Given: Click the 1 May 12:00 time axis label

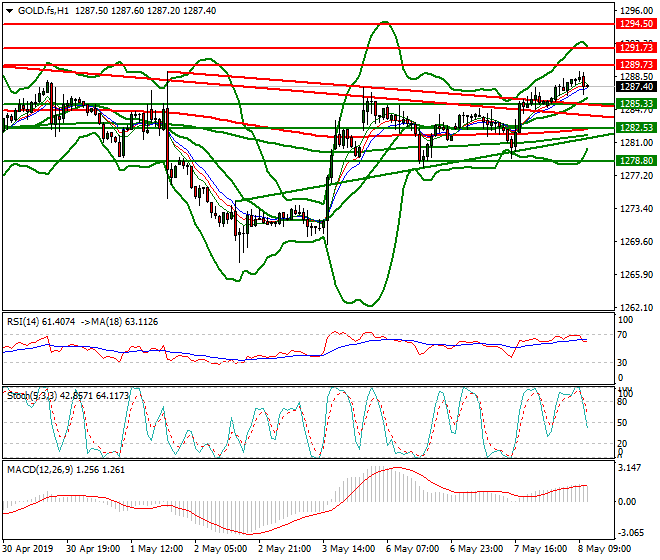Looking at the screenshot, I should click(157, 549).
